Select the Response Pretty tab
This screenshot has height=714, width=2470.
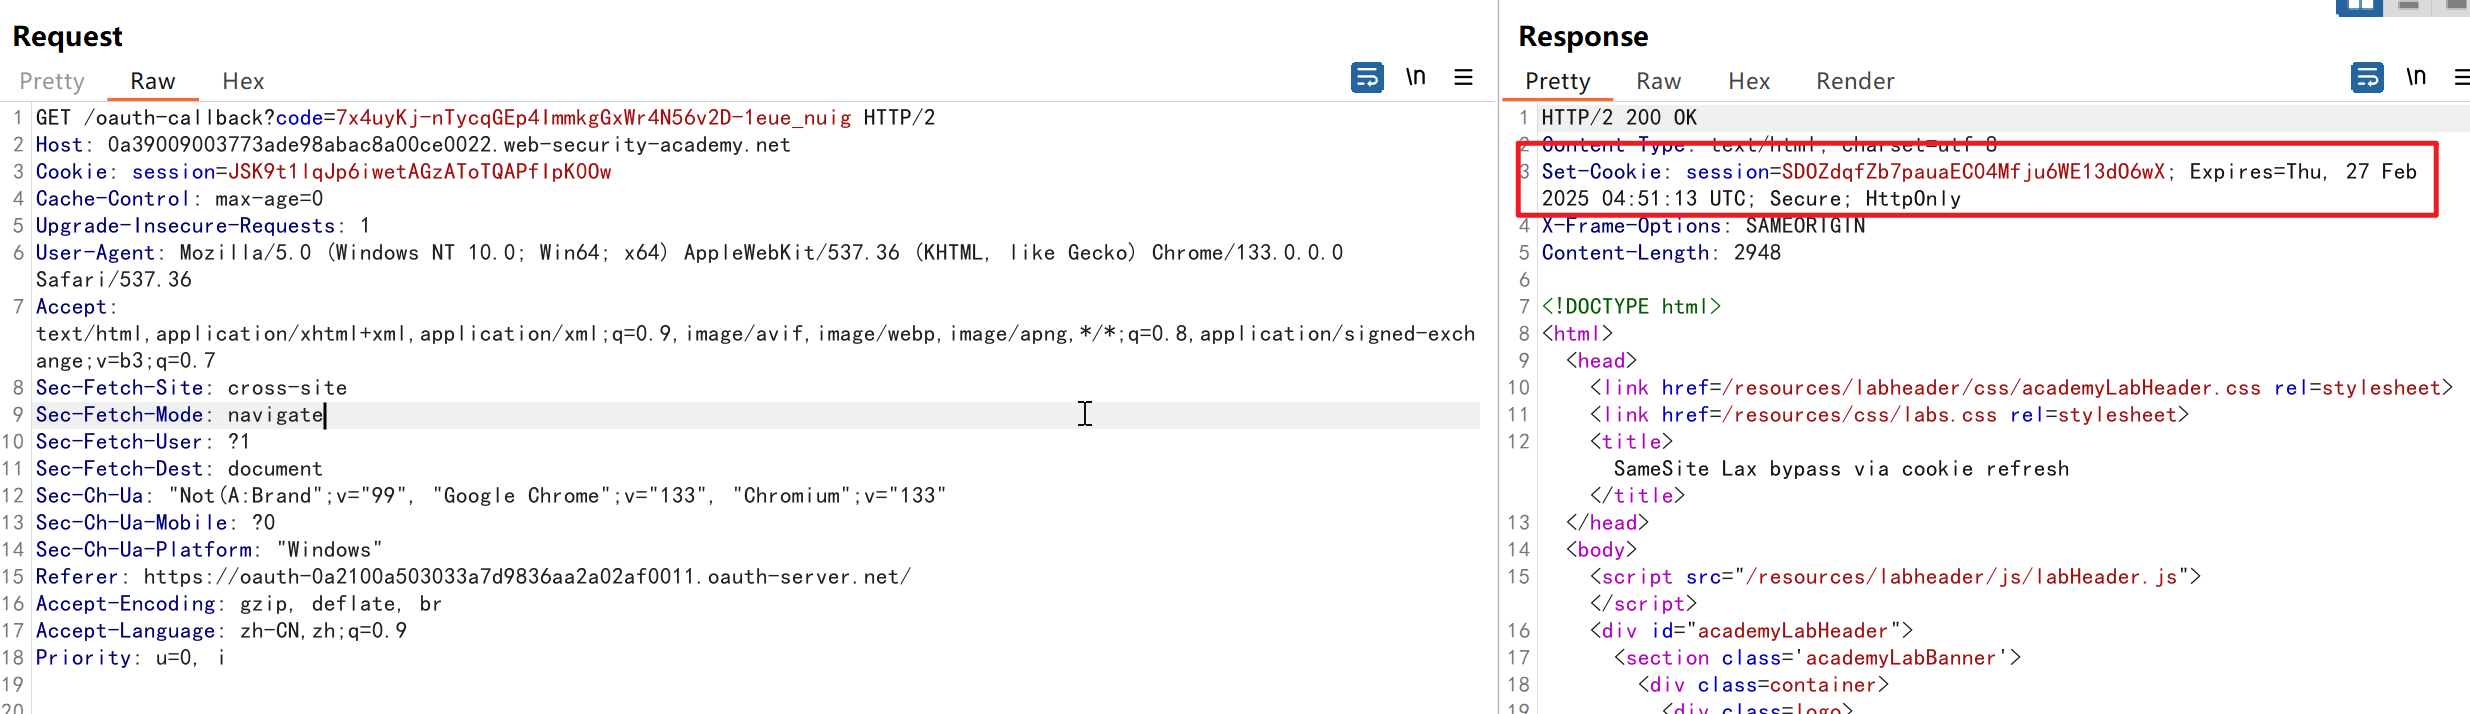(1557, 81)
